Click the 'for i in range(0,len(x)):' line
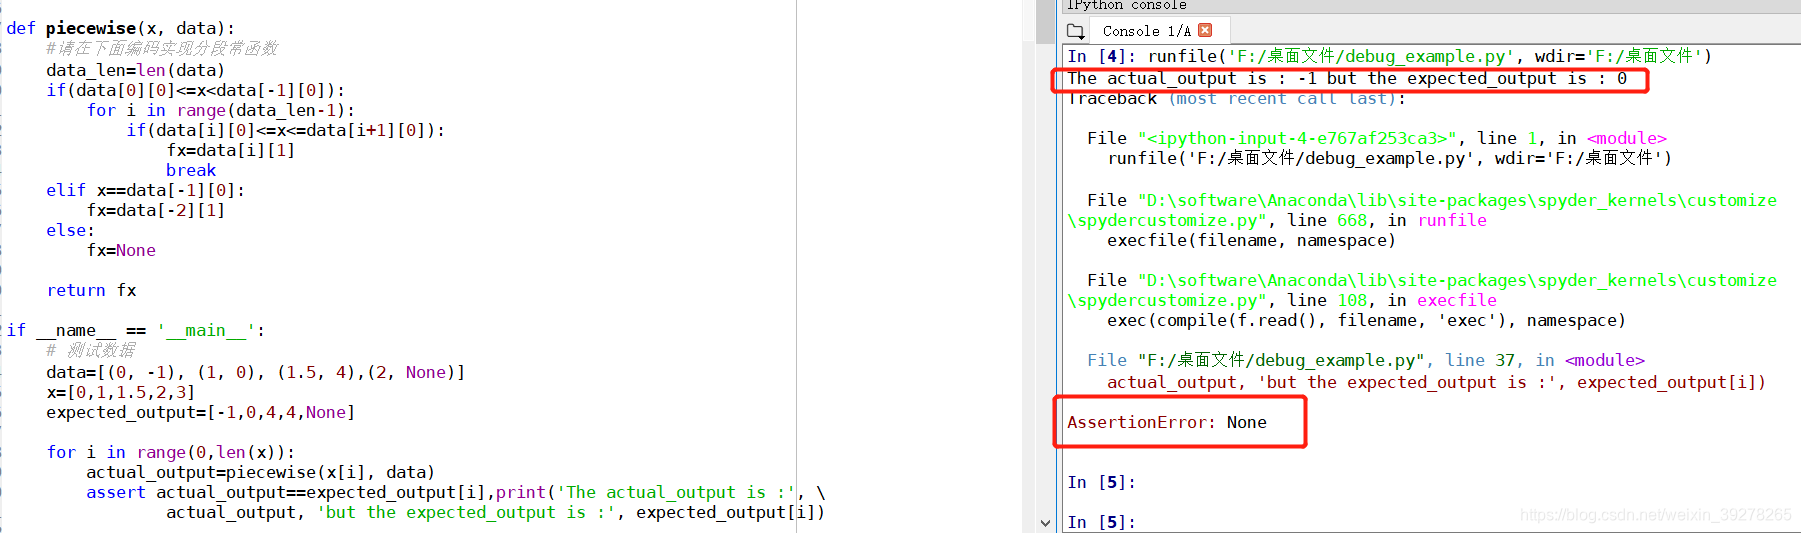1801x533 pixels. click(x=171, y=452)
